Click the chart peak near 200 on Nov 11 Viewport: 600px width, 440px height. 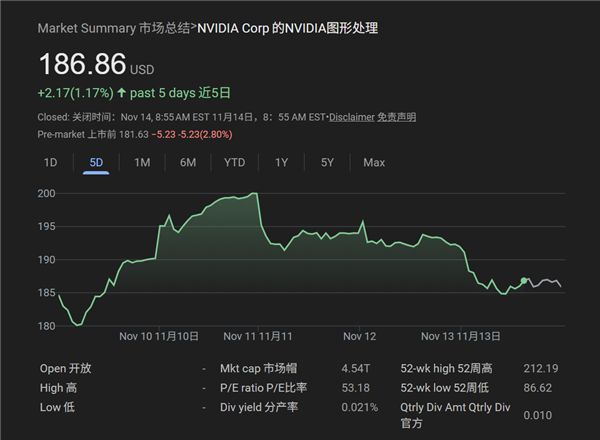click(255, 194)
